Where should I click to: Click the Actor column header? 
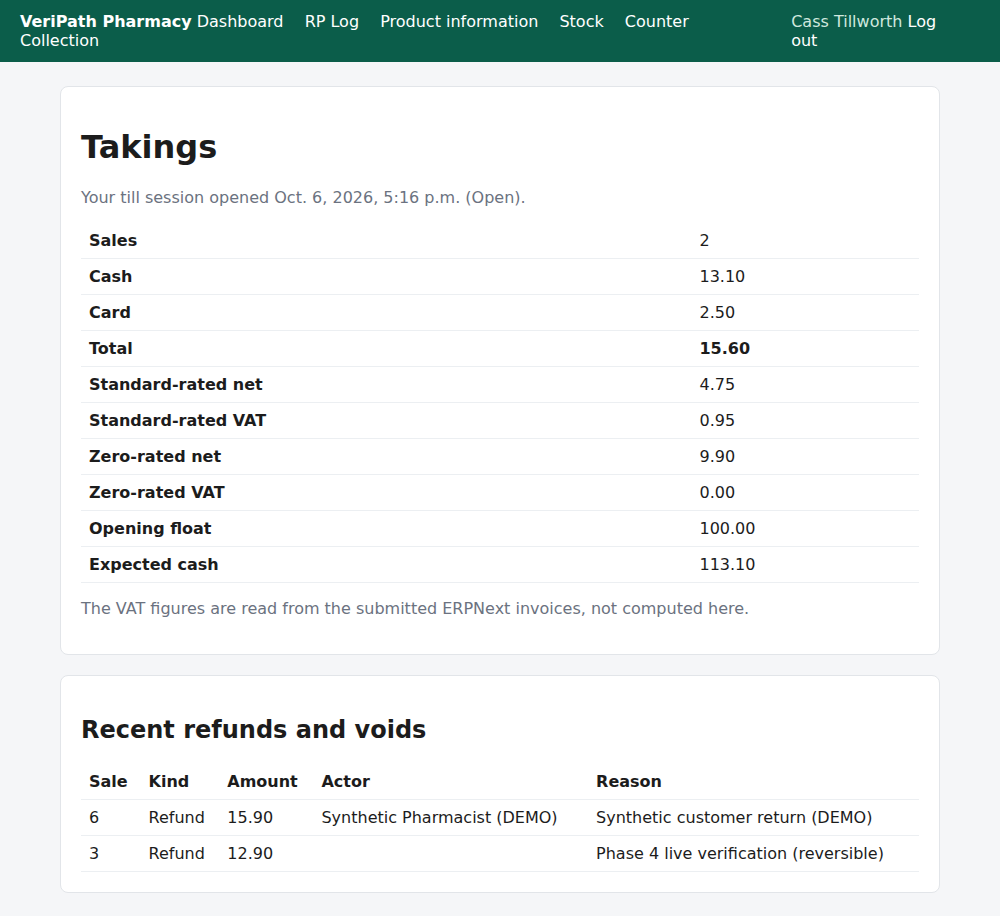point(345,781)
